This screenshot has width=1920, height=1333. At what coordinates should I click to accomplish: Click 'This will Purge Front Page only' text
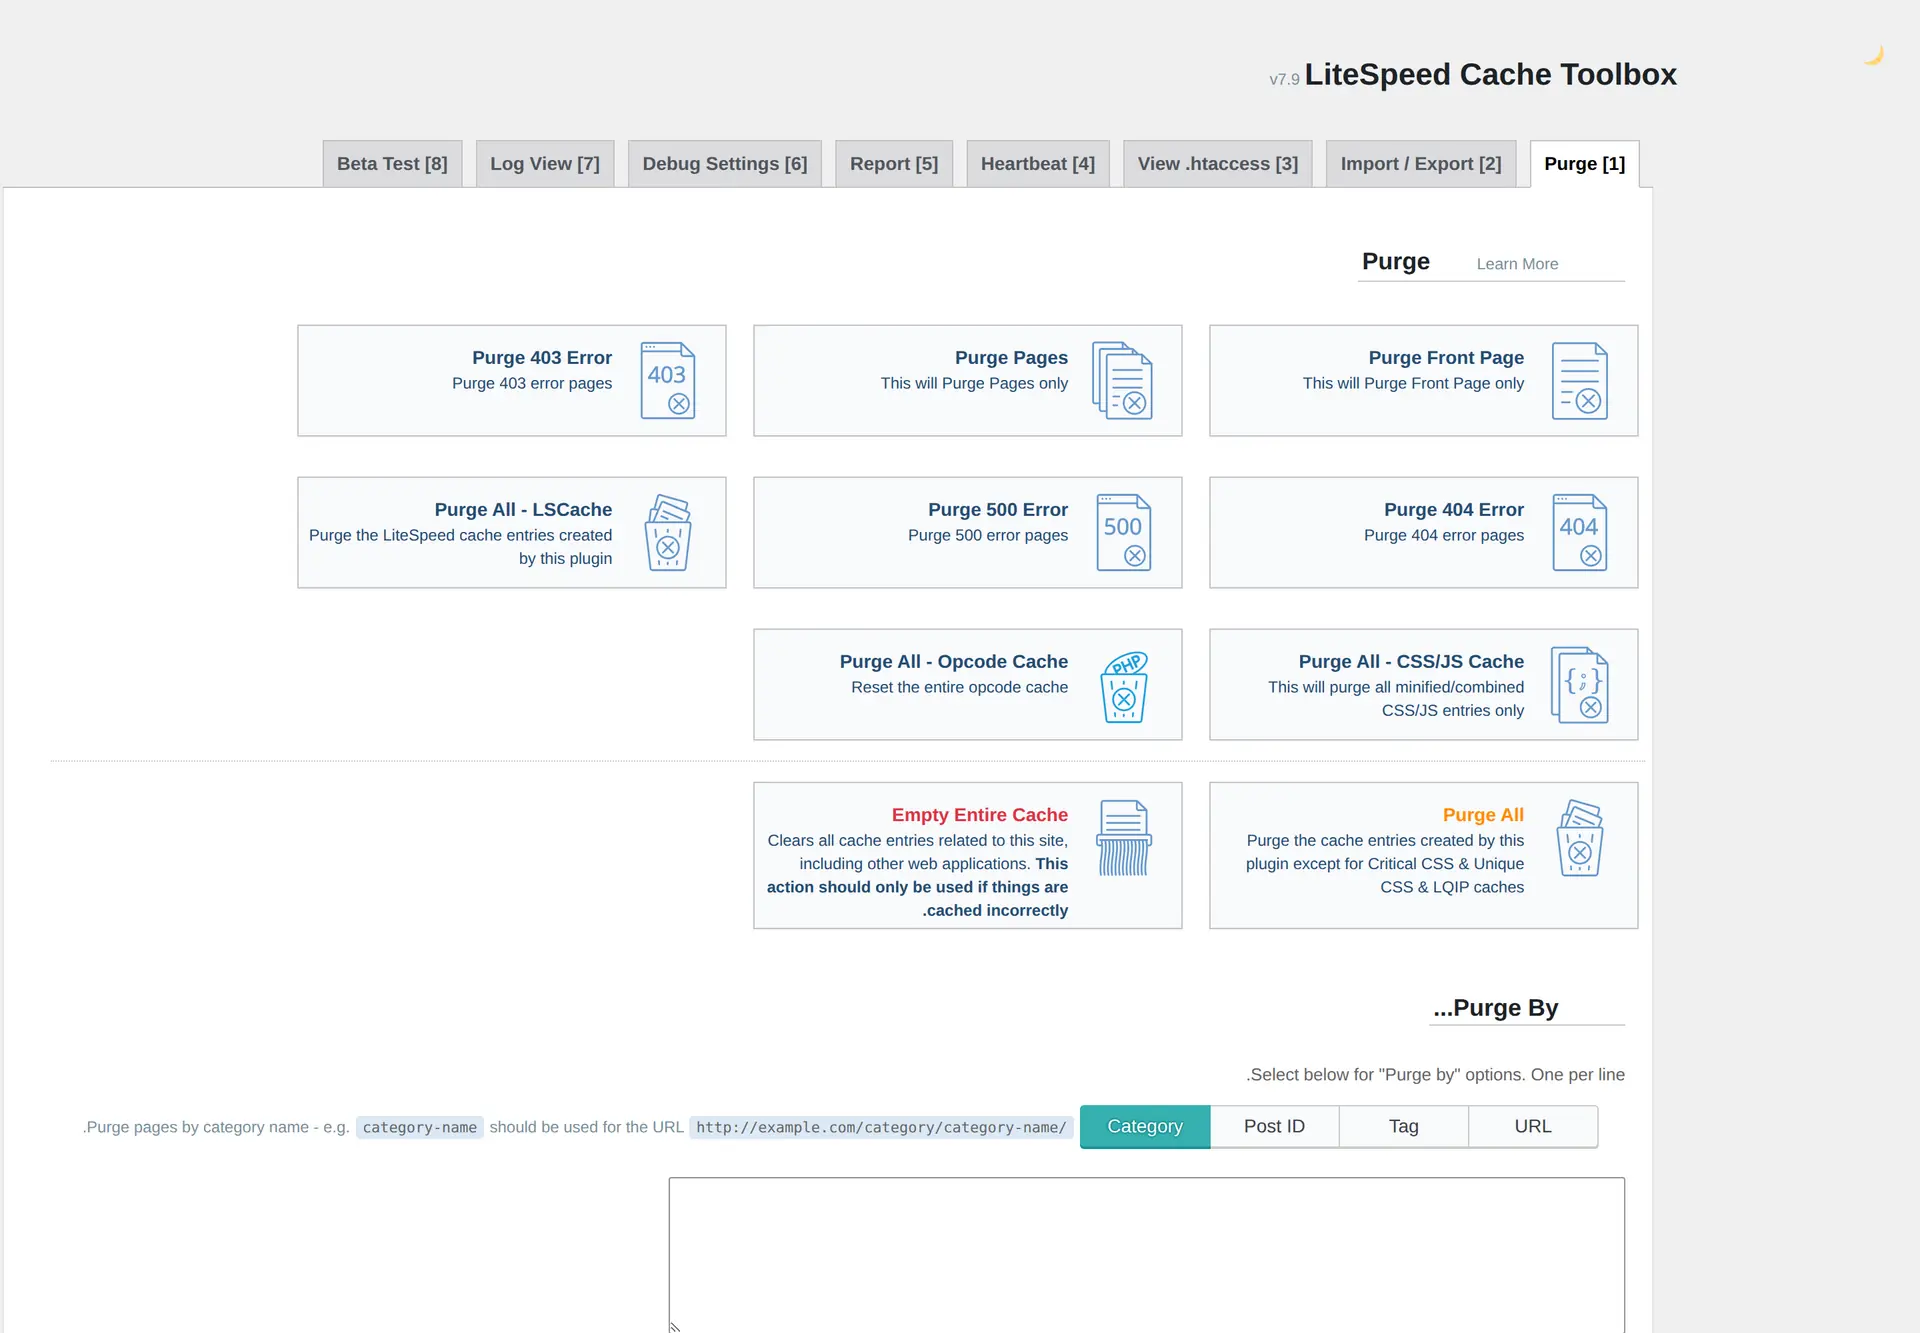click(x=1413, y=383)
